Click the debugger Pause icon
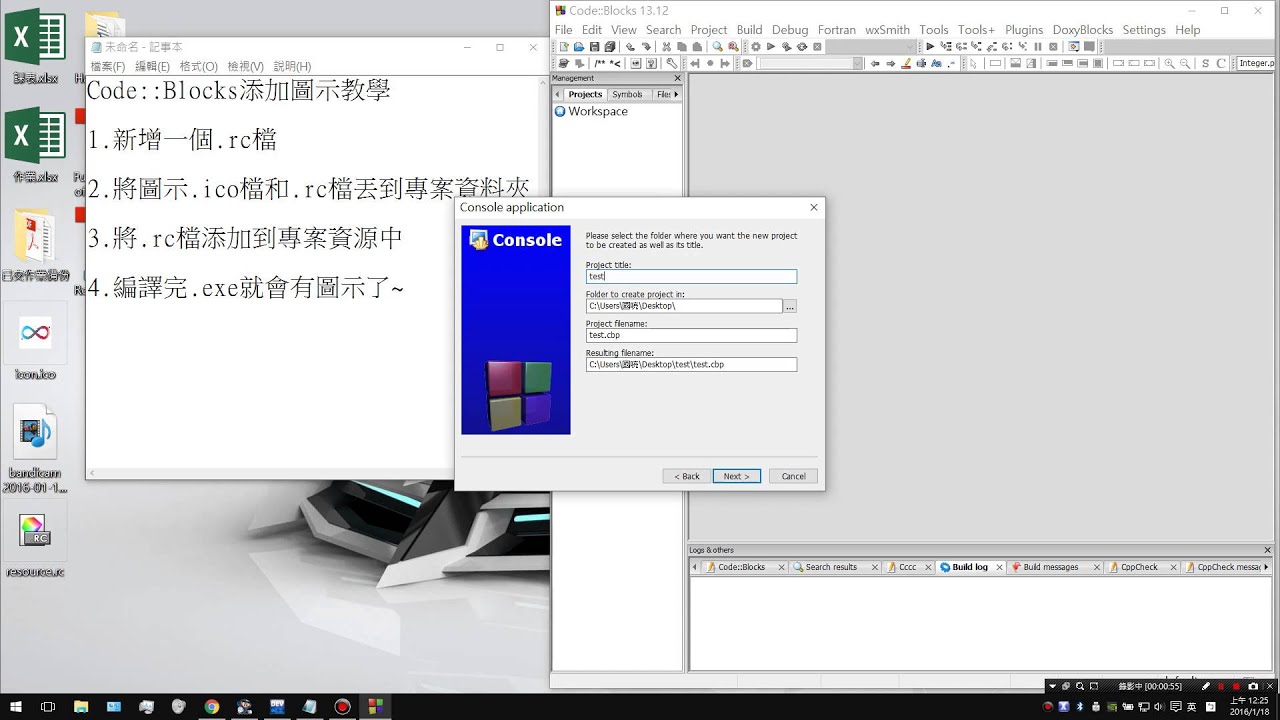Image resolution: width=1280 pixels, height=720 pixels. (1038, 46)
